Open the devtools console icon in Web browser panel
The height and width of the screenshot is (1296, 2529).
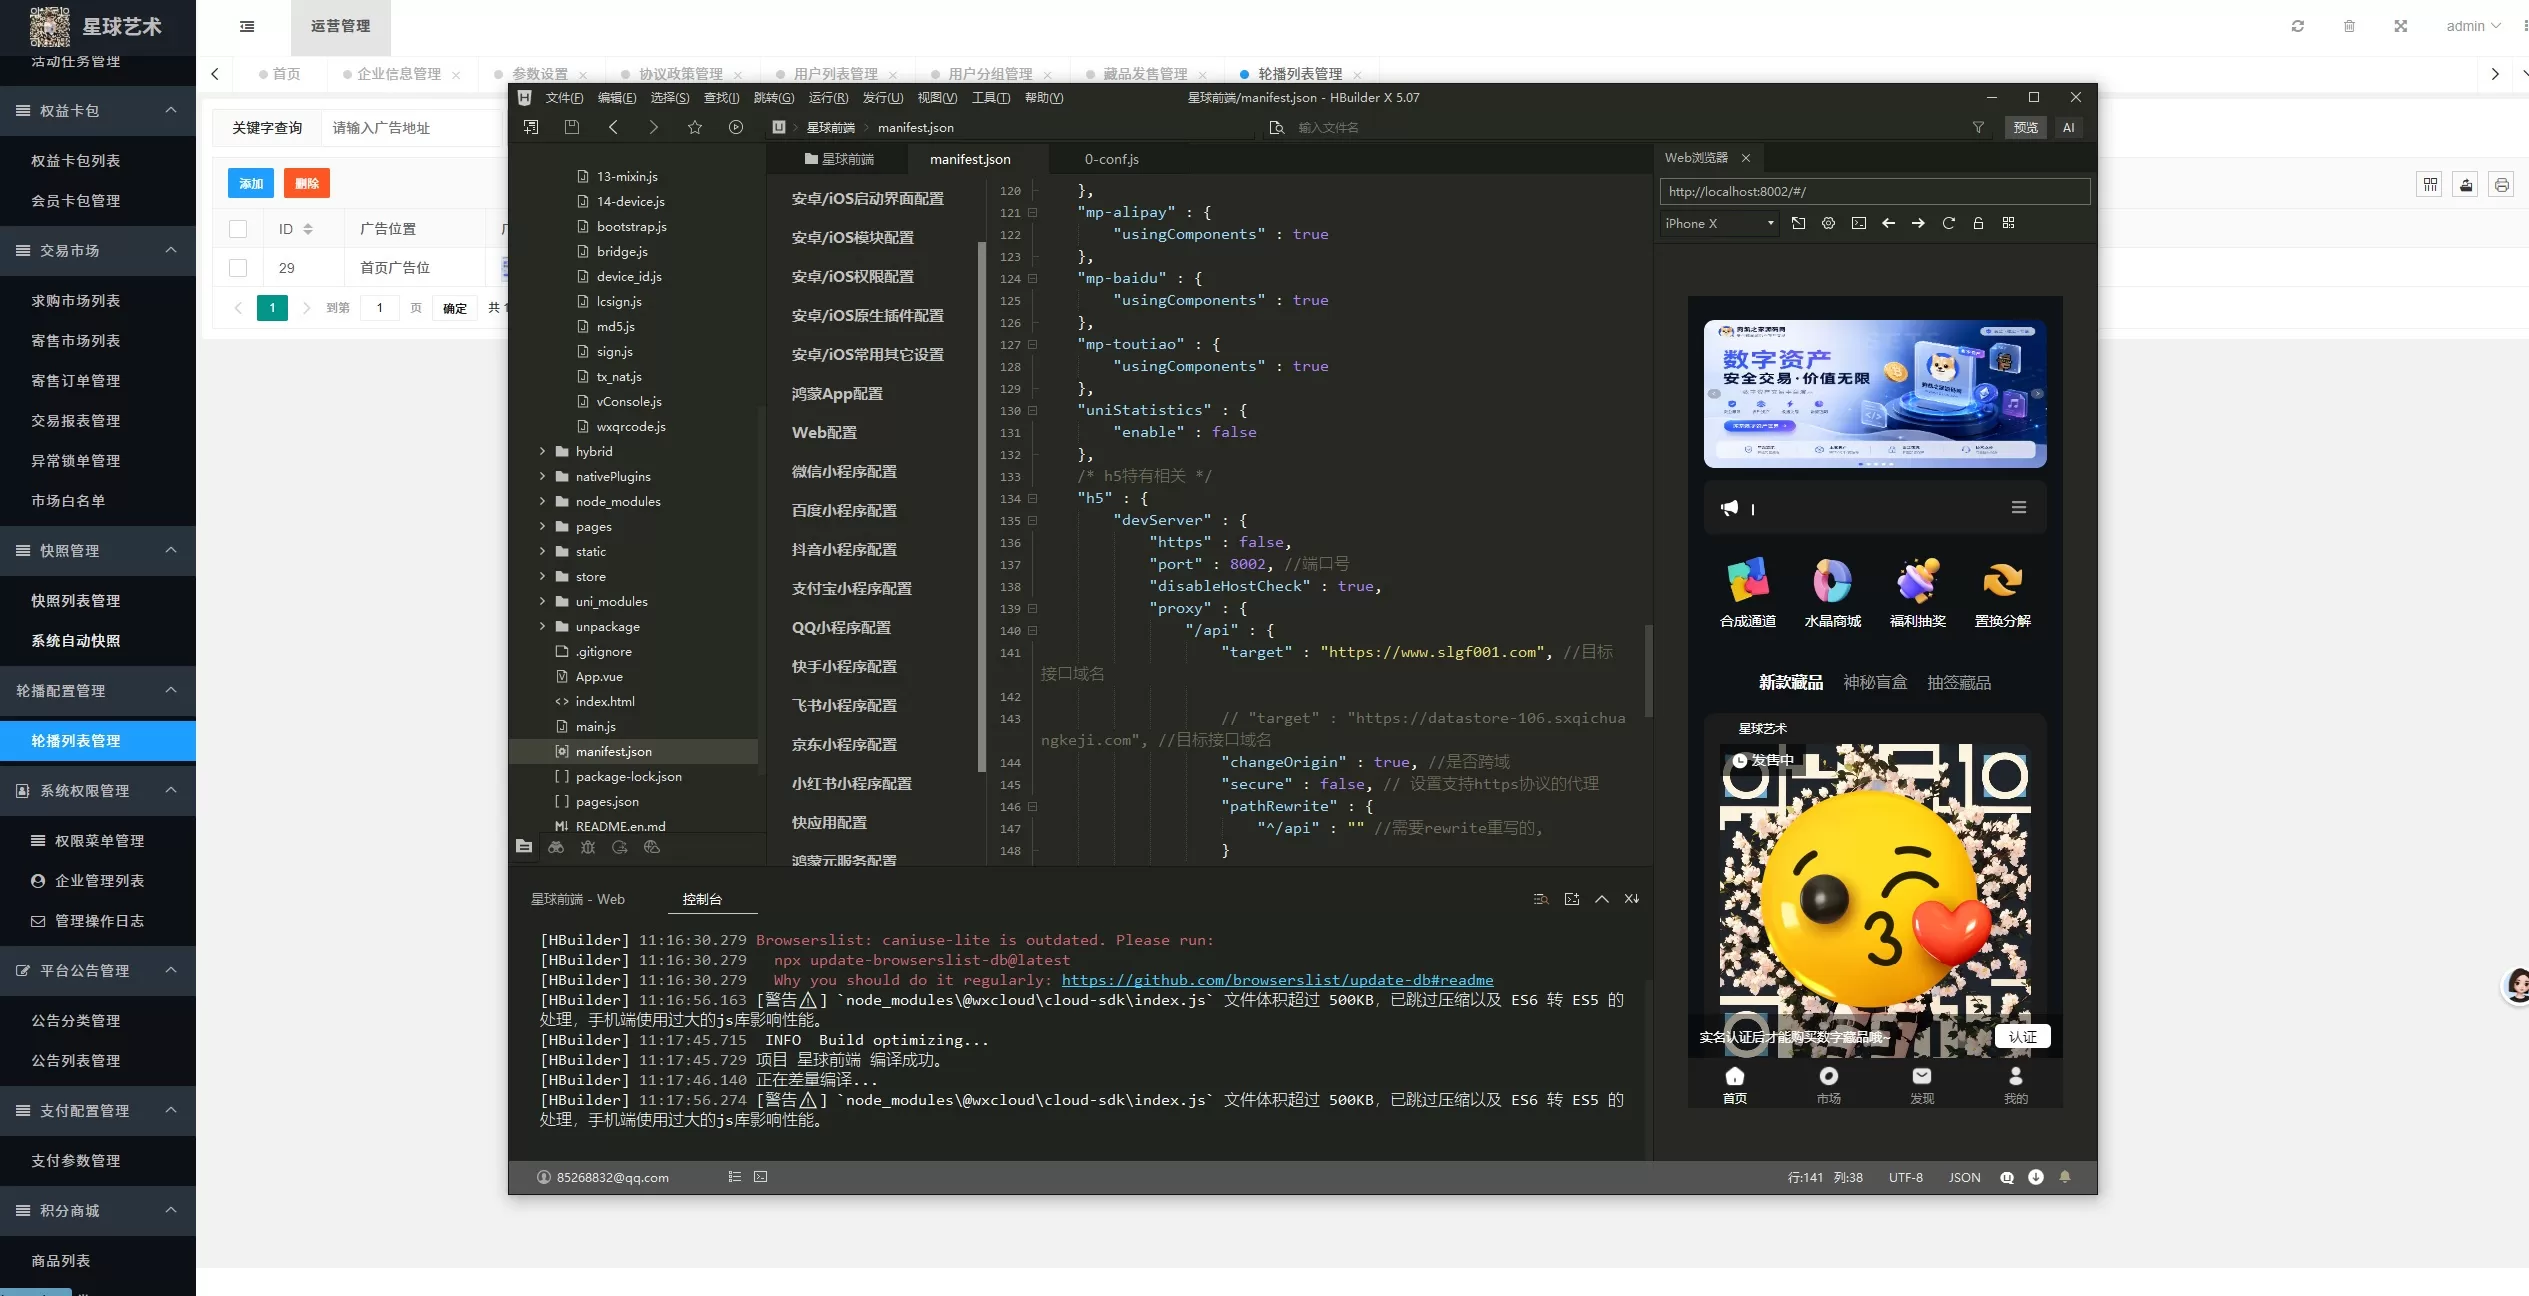point(1858,223)
